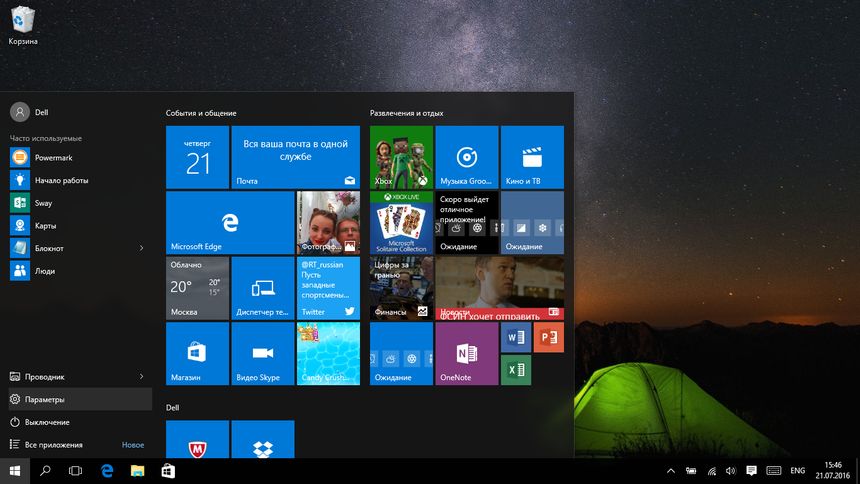Launch the OneNote tile
The height and width of the screenshot is (484, 860).
tap(466, 353)
